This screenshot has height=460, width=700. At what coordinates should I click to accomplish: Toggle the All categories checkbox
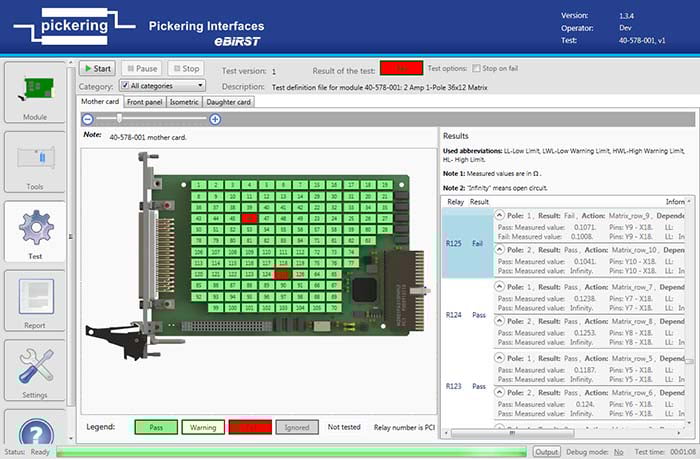point(125,85)
